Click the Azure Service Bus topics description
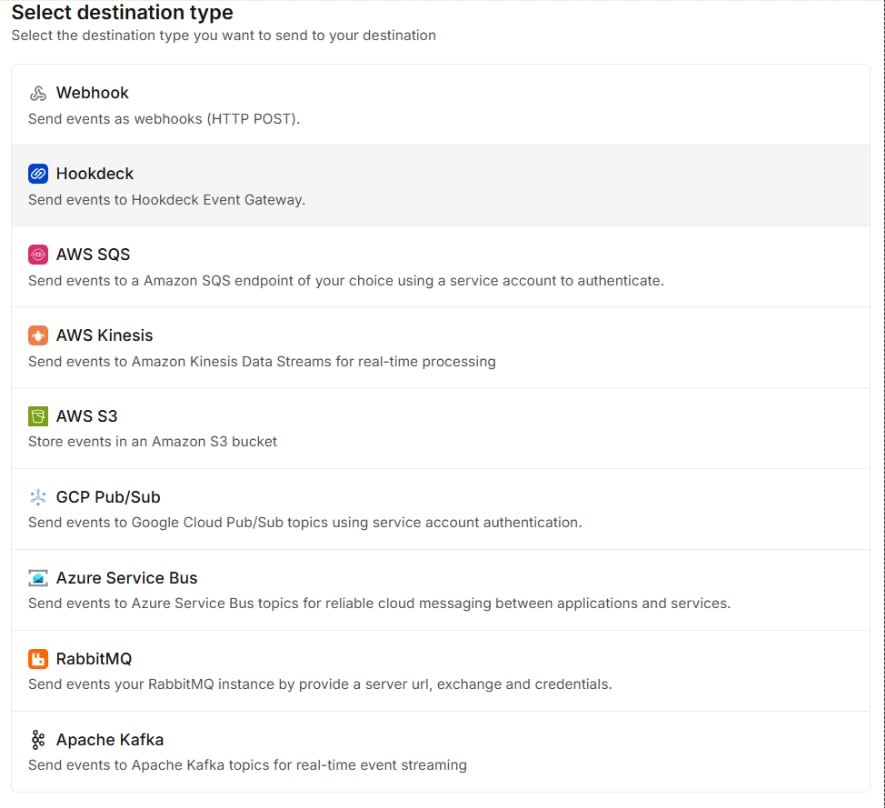885x808 pixels. coord(379,603)
